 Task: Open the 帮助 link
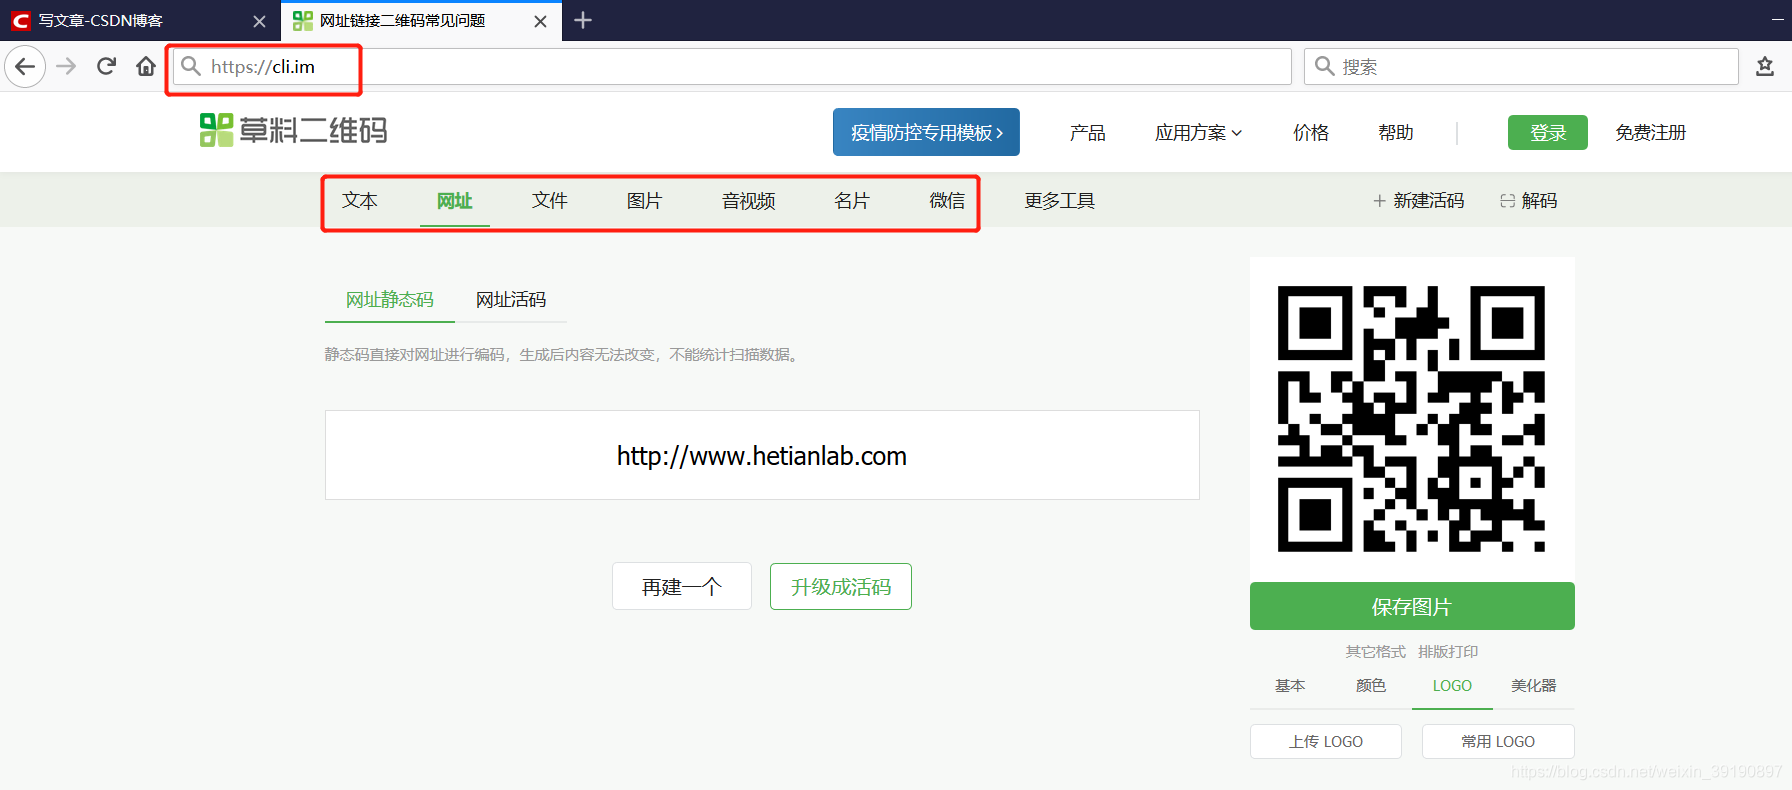coord(1395,132)
